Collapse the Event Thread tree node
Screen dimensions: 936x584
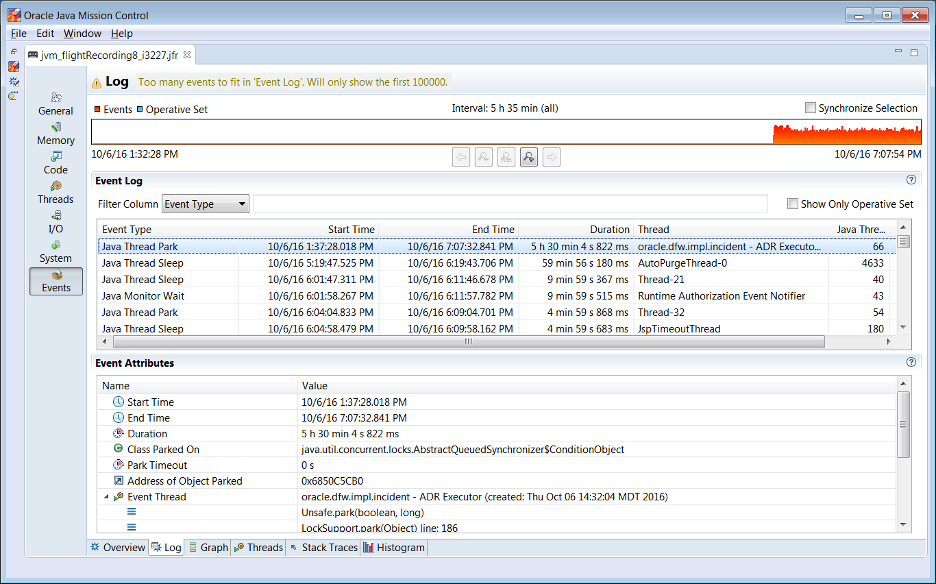[106, 497]
